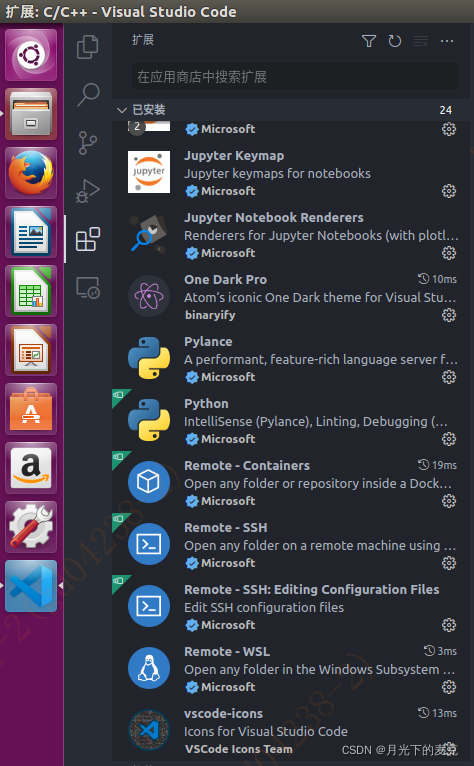Click the vscode-icons extension logo

coord(149,730)
